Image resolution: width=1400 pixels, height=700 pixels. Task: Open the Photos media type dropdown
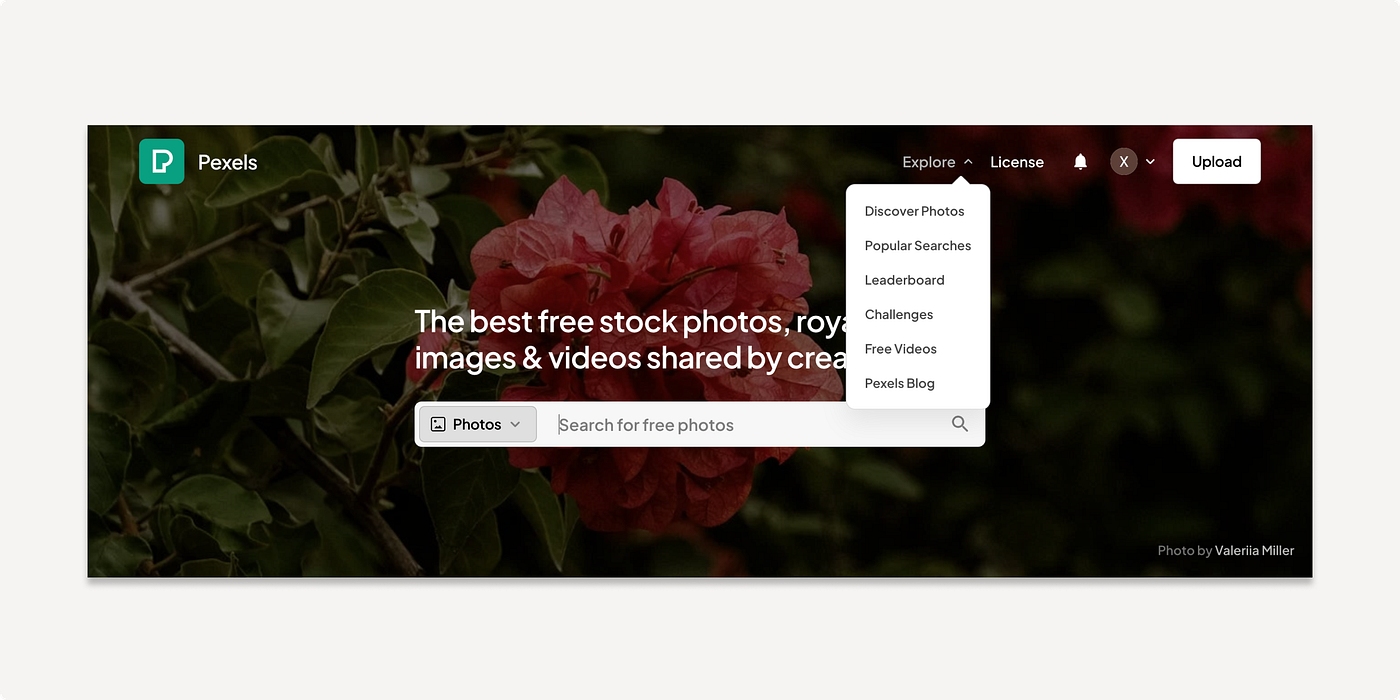[x=477, y=424]
